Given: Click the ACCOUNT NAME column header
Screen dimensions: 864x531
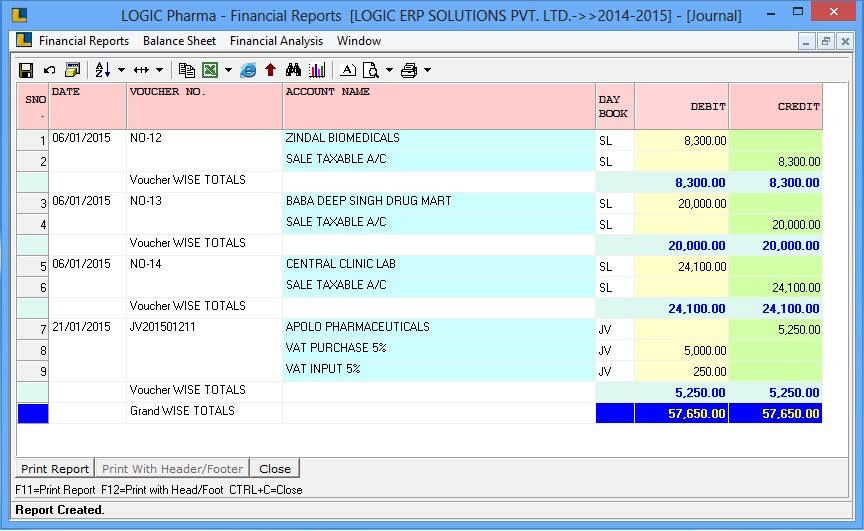Looking at the screenshot, I should click(x=439, y=106).
